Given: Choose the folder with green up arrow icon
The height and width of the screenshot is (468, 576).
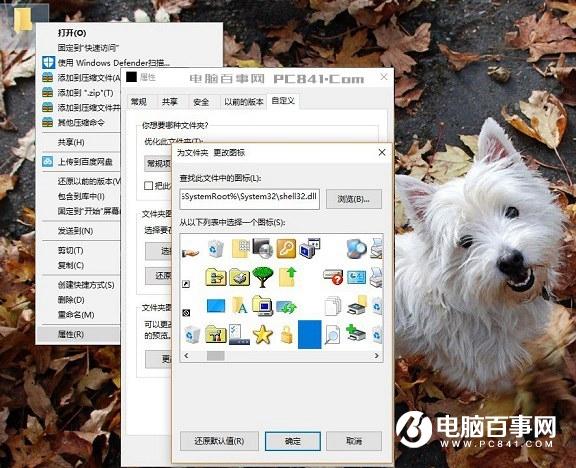Looking at the screenshot, I should point(288,277).
